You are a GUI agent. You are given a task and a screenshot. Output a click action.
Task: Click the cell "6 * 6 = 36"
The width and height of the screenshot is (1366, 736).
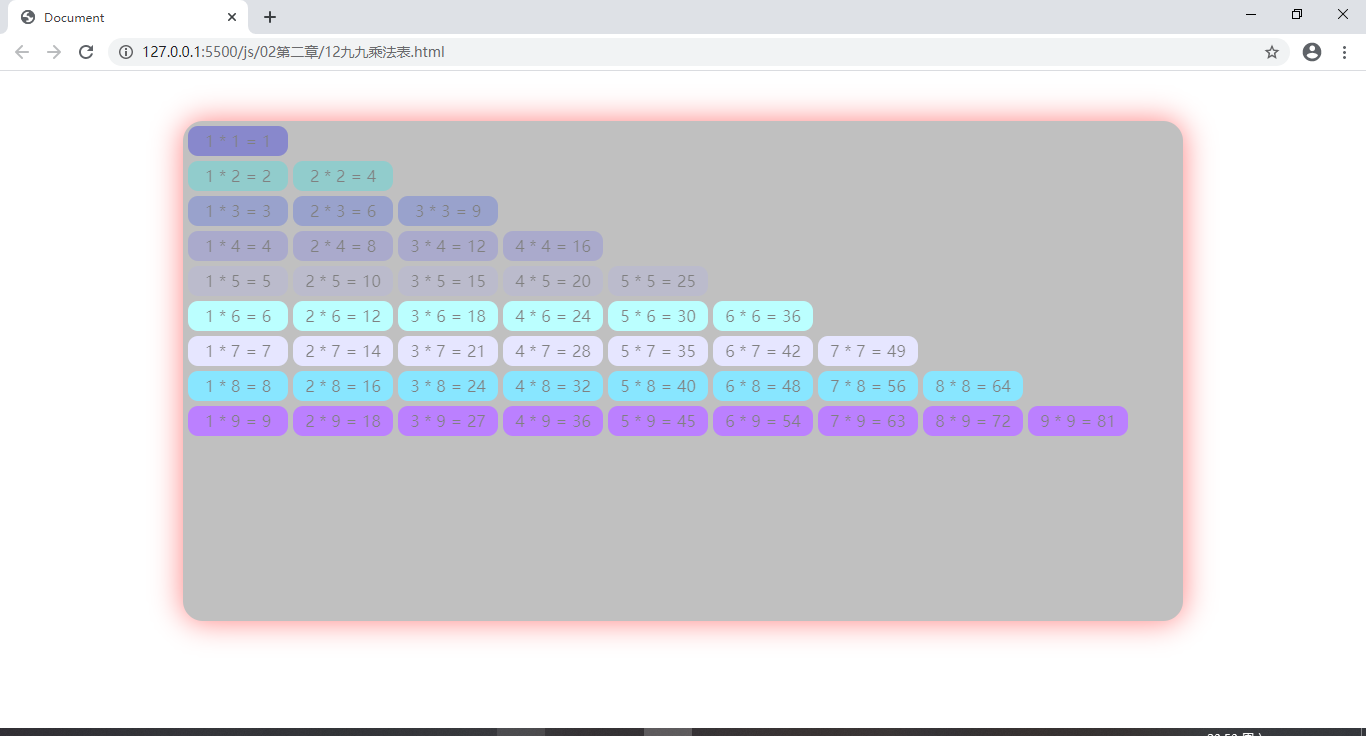coord(763,316)
